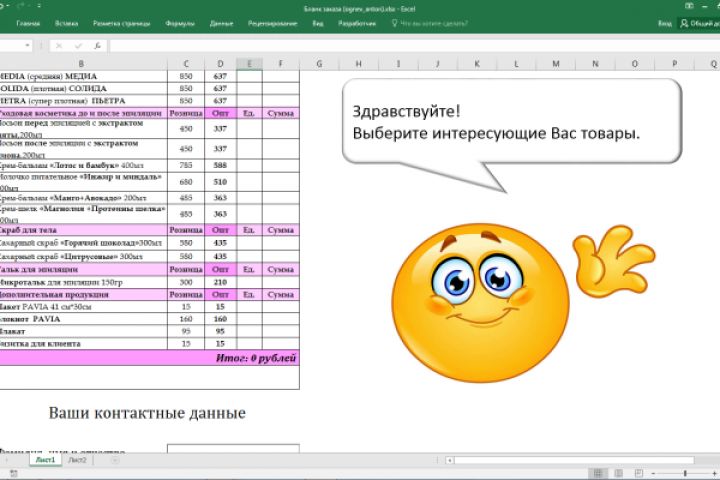This screenshot has width=720, height=480.
Task: Click the 'Микротальк для эпиляции 150гр' cell
Action: 84,282
